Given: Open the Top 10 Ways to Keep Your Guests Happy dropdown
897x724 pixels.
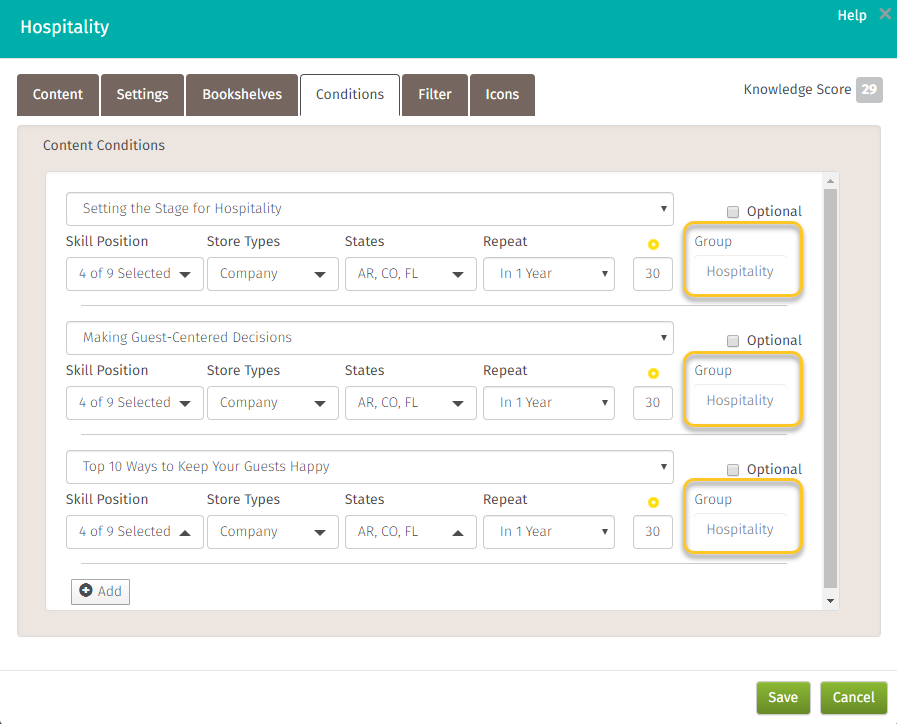Looking at the screenshot, I should (370, 467).
